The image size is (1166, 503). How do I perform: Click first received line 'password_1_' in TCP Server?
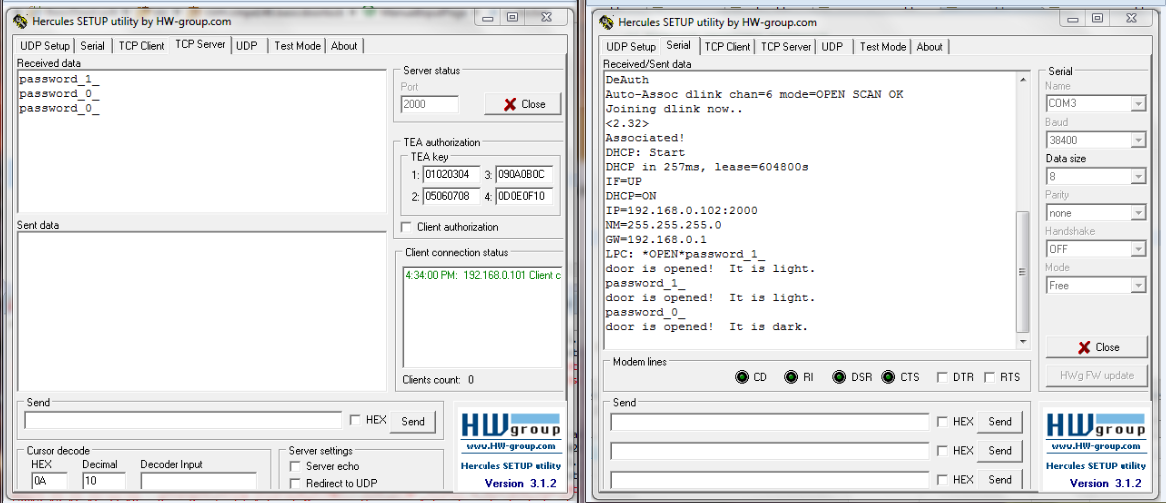pos(59,79)
